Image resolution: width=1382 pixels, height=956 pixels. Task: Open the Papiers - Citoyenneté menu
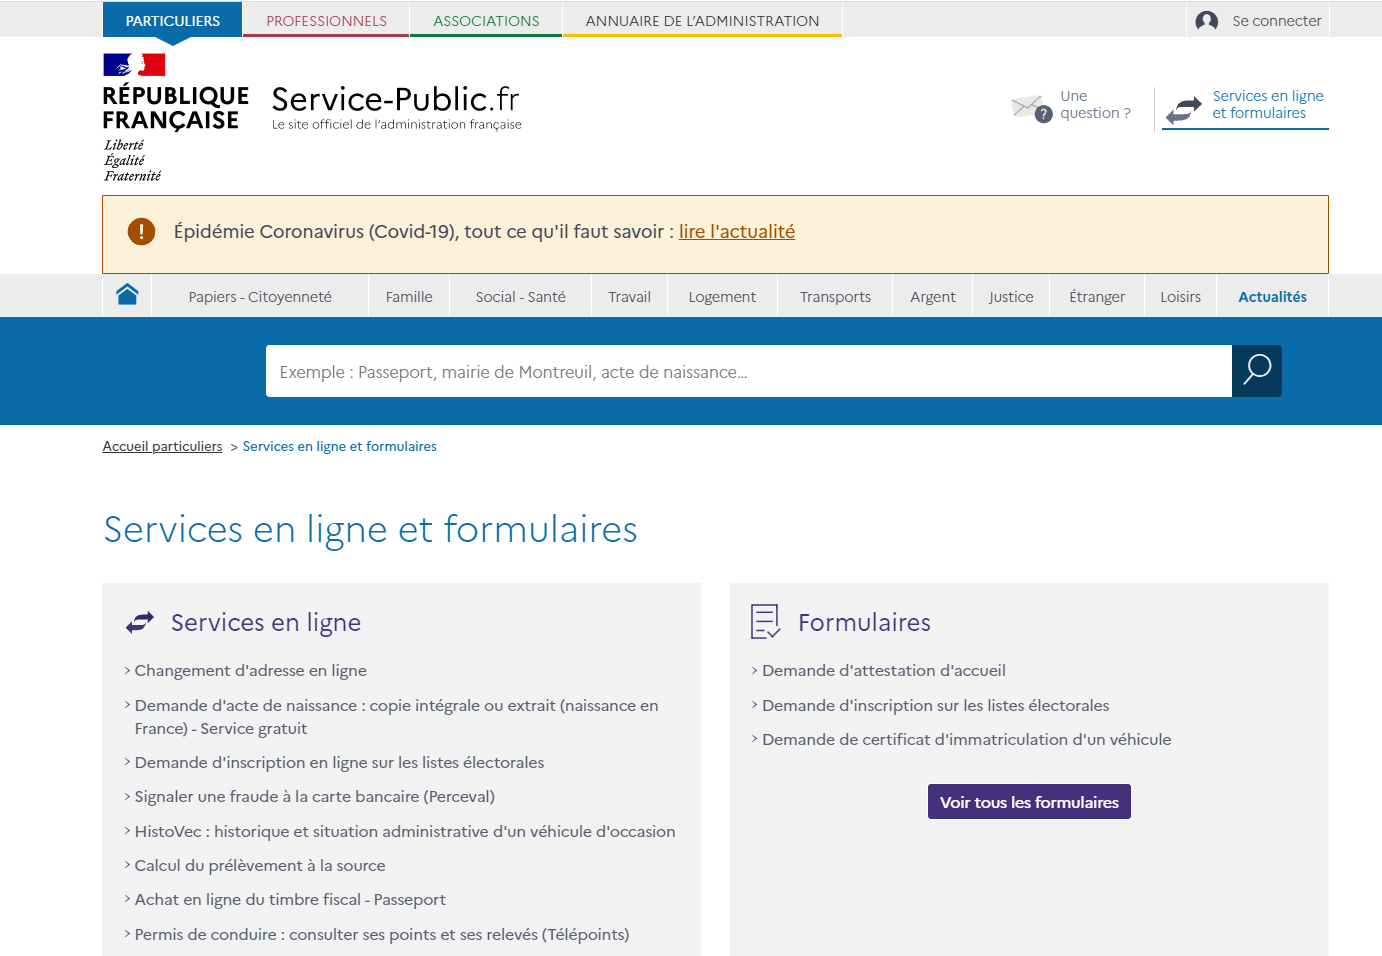[260, 297]
